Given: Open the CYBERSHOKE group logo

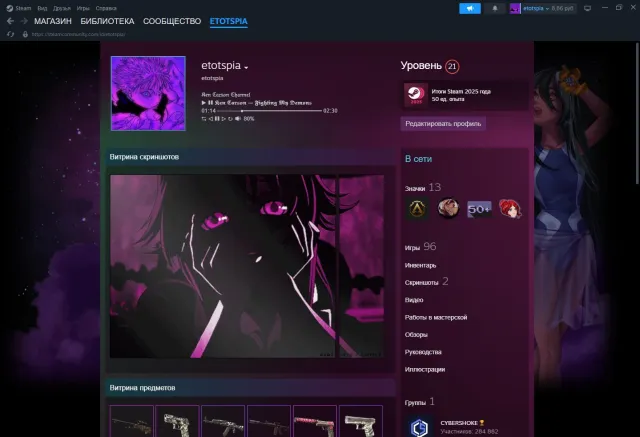Looking at the screenshot, I should click(x=420, y=426).
